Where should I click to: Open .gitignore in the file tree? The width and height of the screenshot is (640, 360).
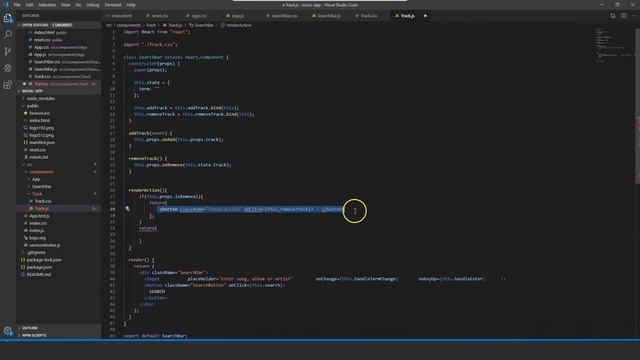pos(37,253)
